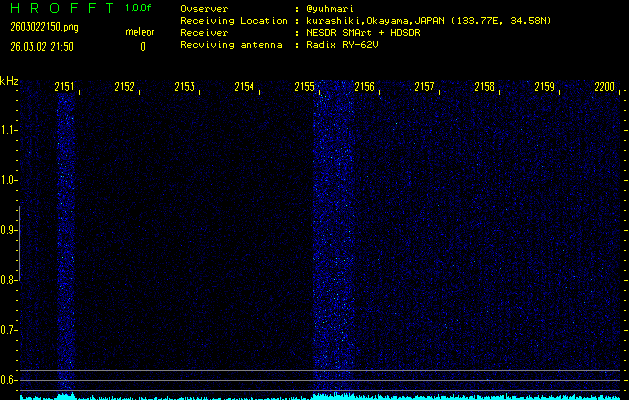Click the 2157 time marker
Screen dimensions: 629x400
pos(424,87)
